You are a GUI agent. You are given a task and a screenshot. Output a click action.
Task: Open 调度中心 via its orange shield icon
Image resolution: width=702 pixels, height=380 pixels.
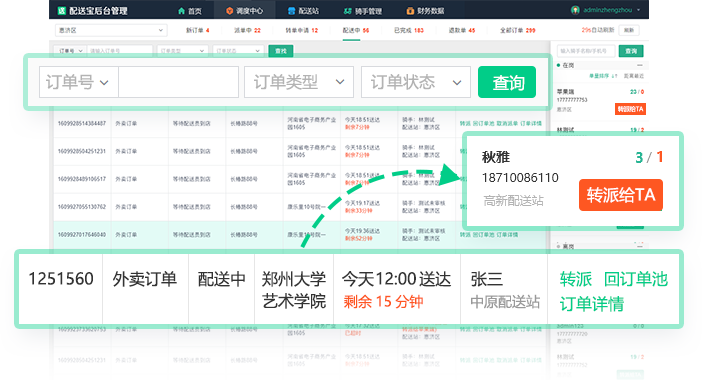pos(229,11)
